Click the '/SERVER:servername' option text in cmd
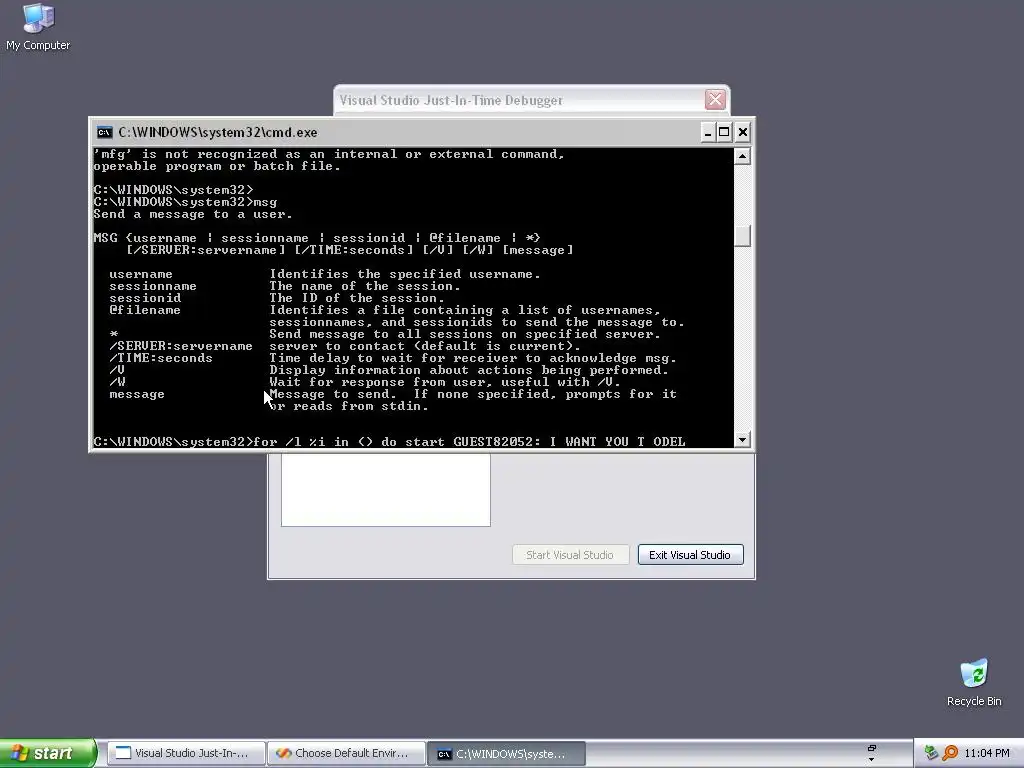Screen dimensions: 1024x768 coord(181,346)
